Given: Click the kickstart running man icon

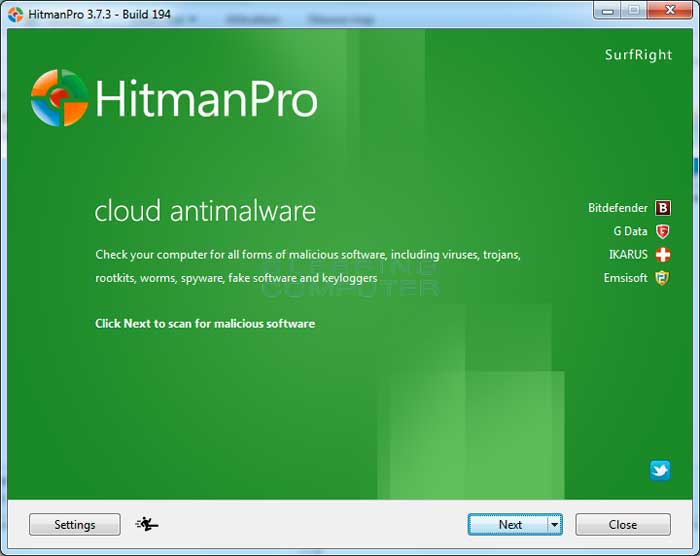Looking at the screenshot, I should pyautogui.click(x=147, y=524).
